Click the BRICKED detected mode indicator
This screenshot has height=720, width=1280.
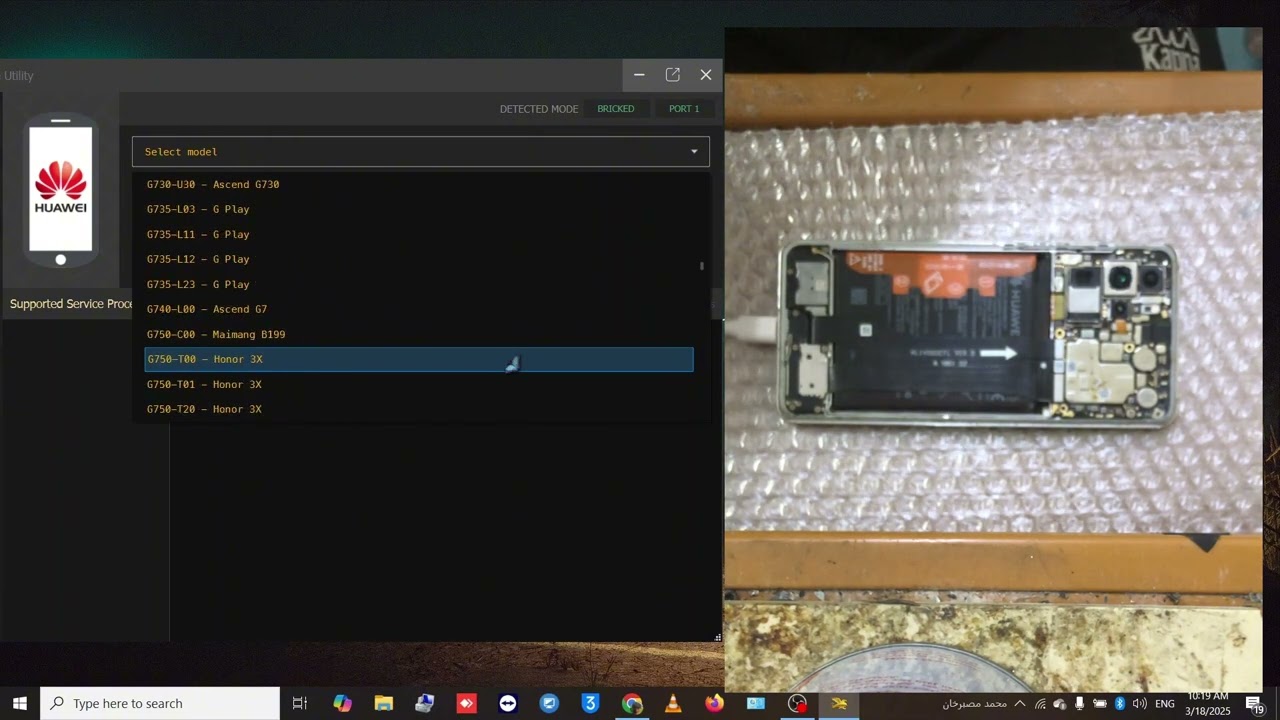point(616,109)
